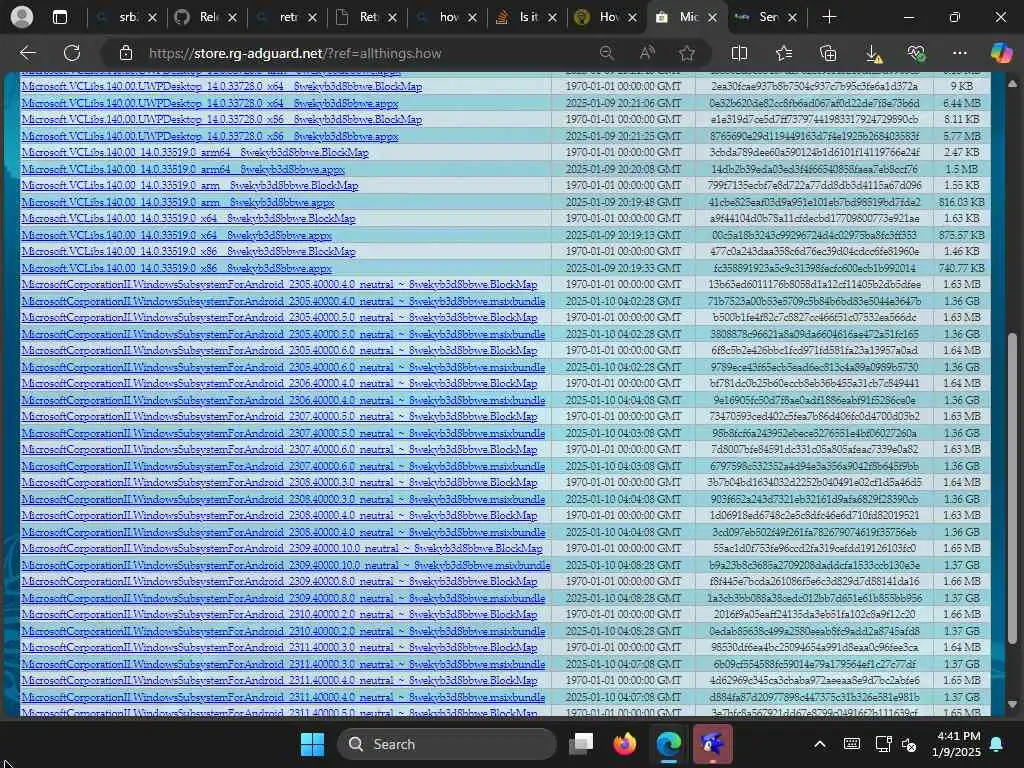Open the touch keyboard tray icon
The width and height of the screenshot is (1024, 768).
coord(852,744)
